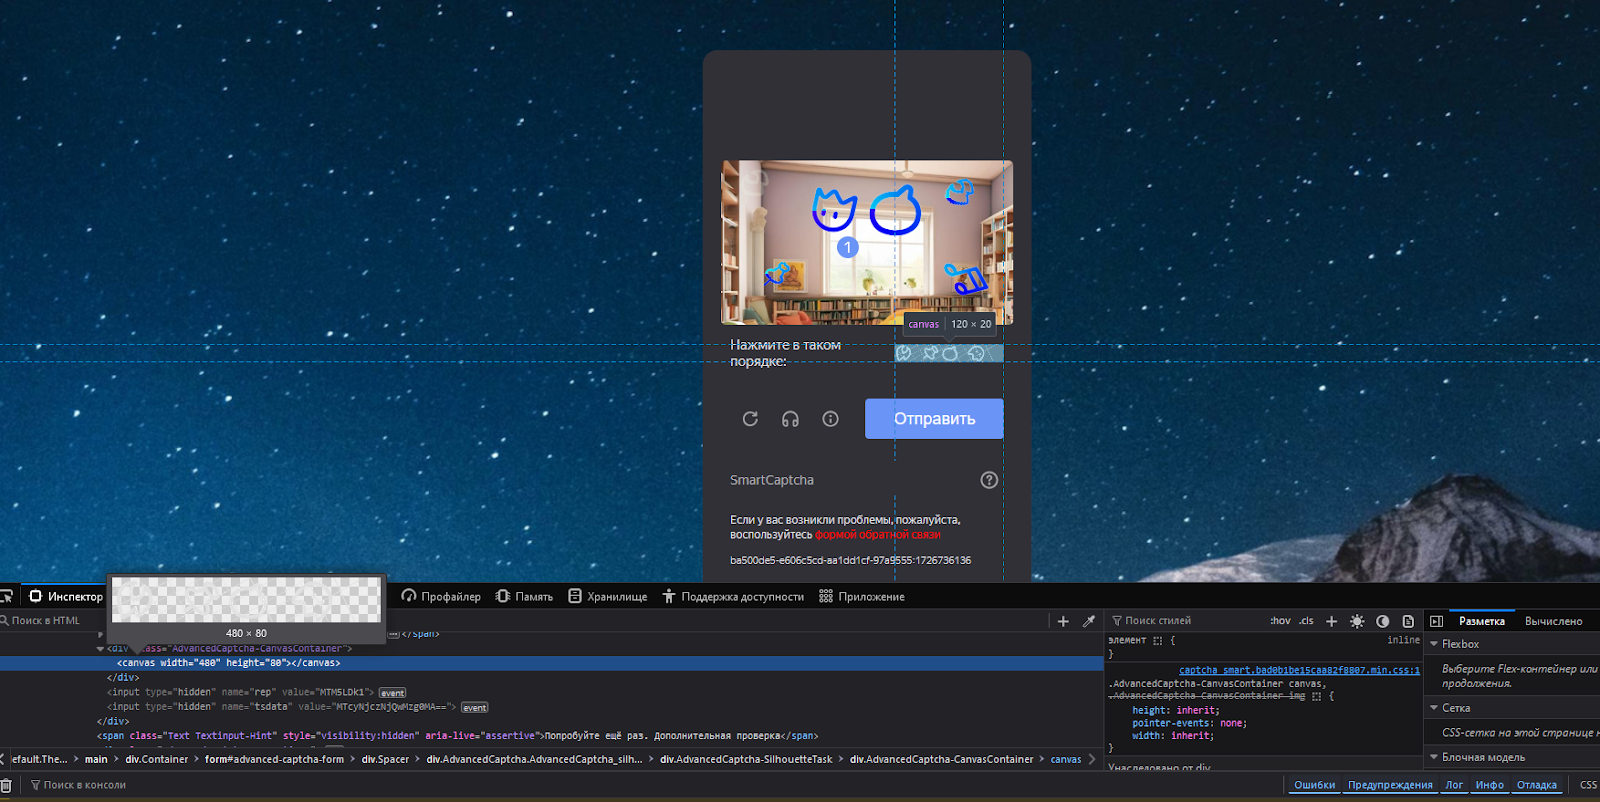Click the Отправить submit button
Screen dimensions: 1600x802
click(934, 419)
